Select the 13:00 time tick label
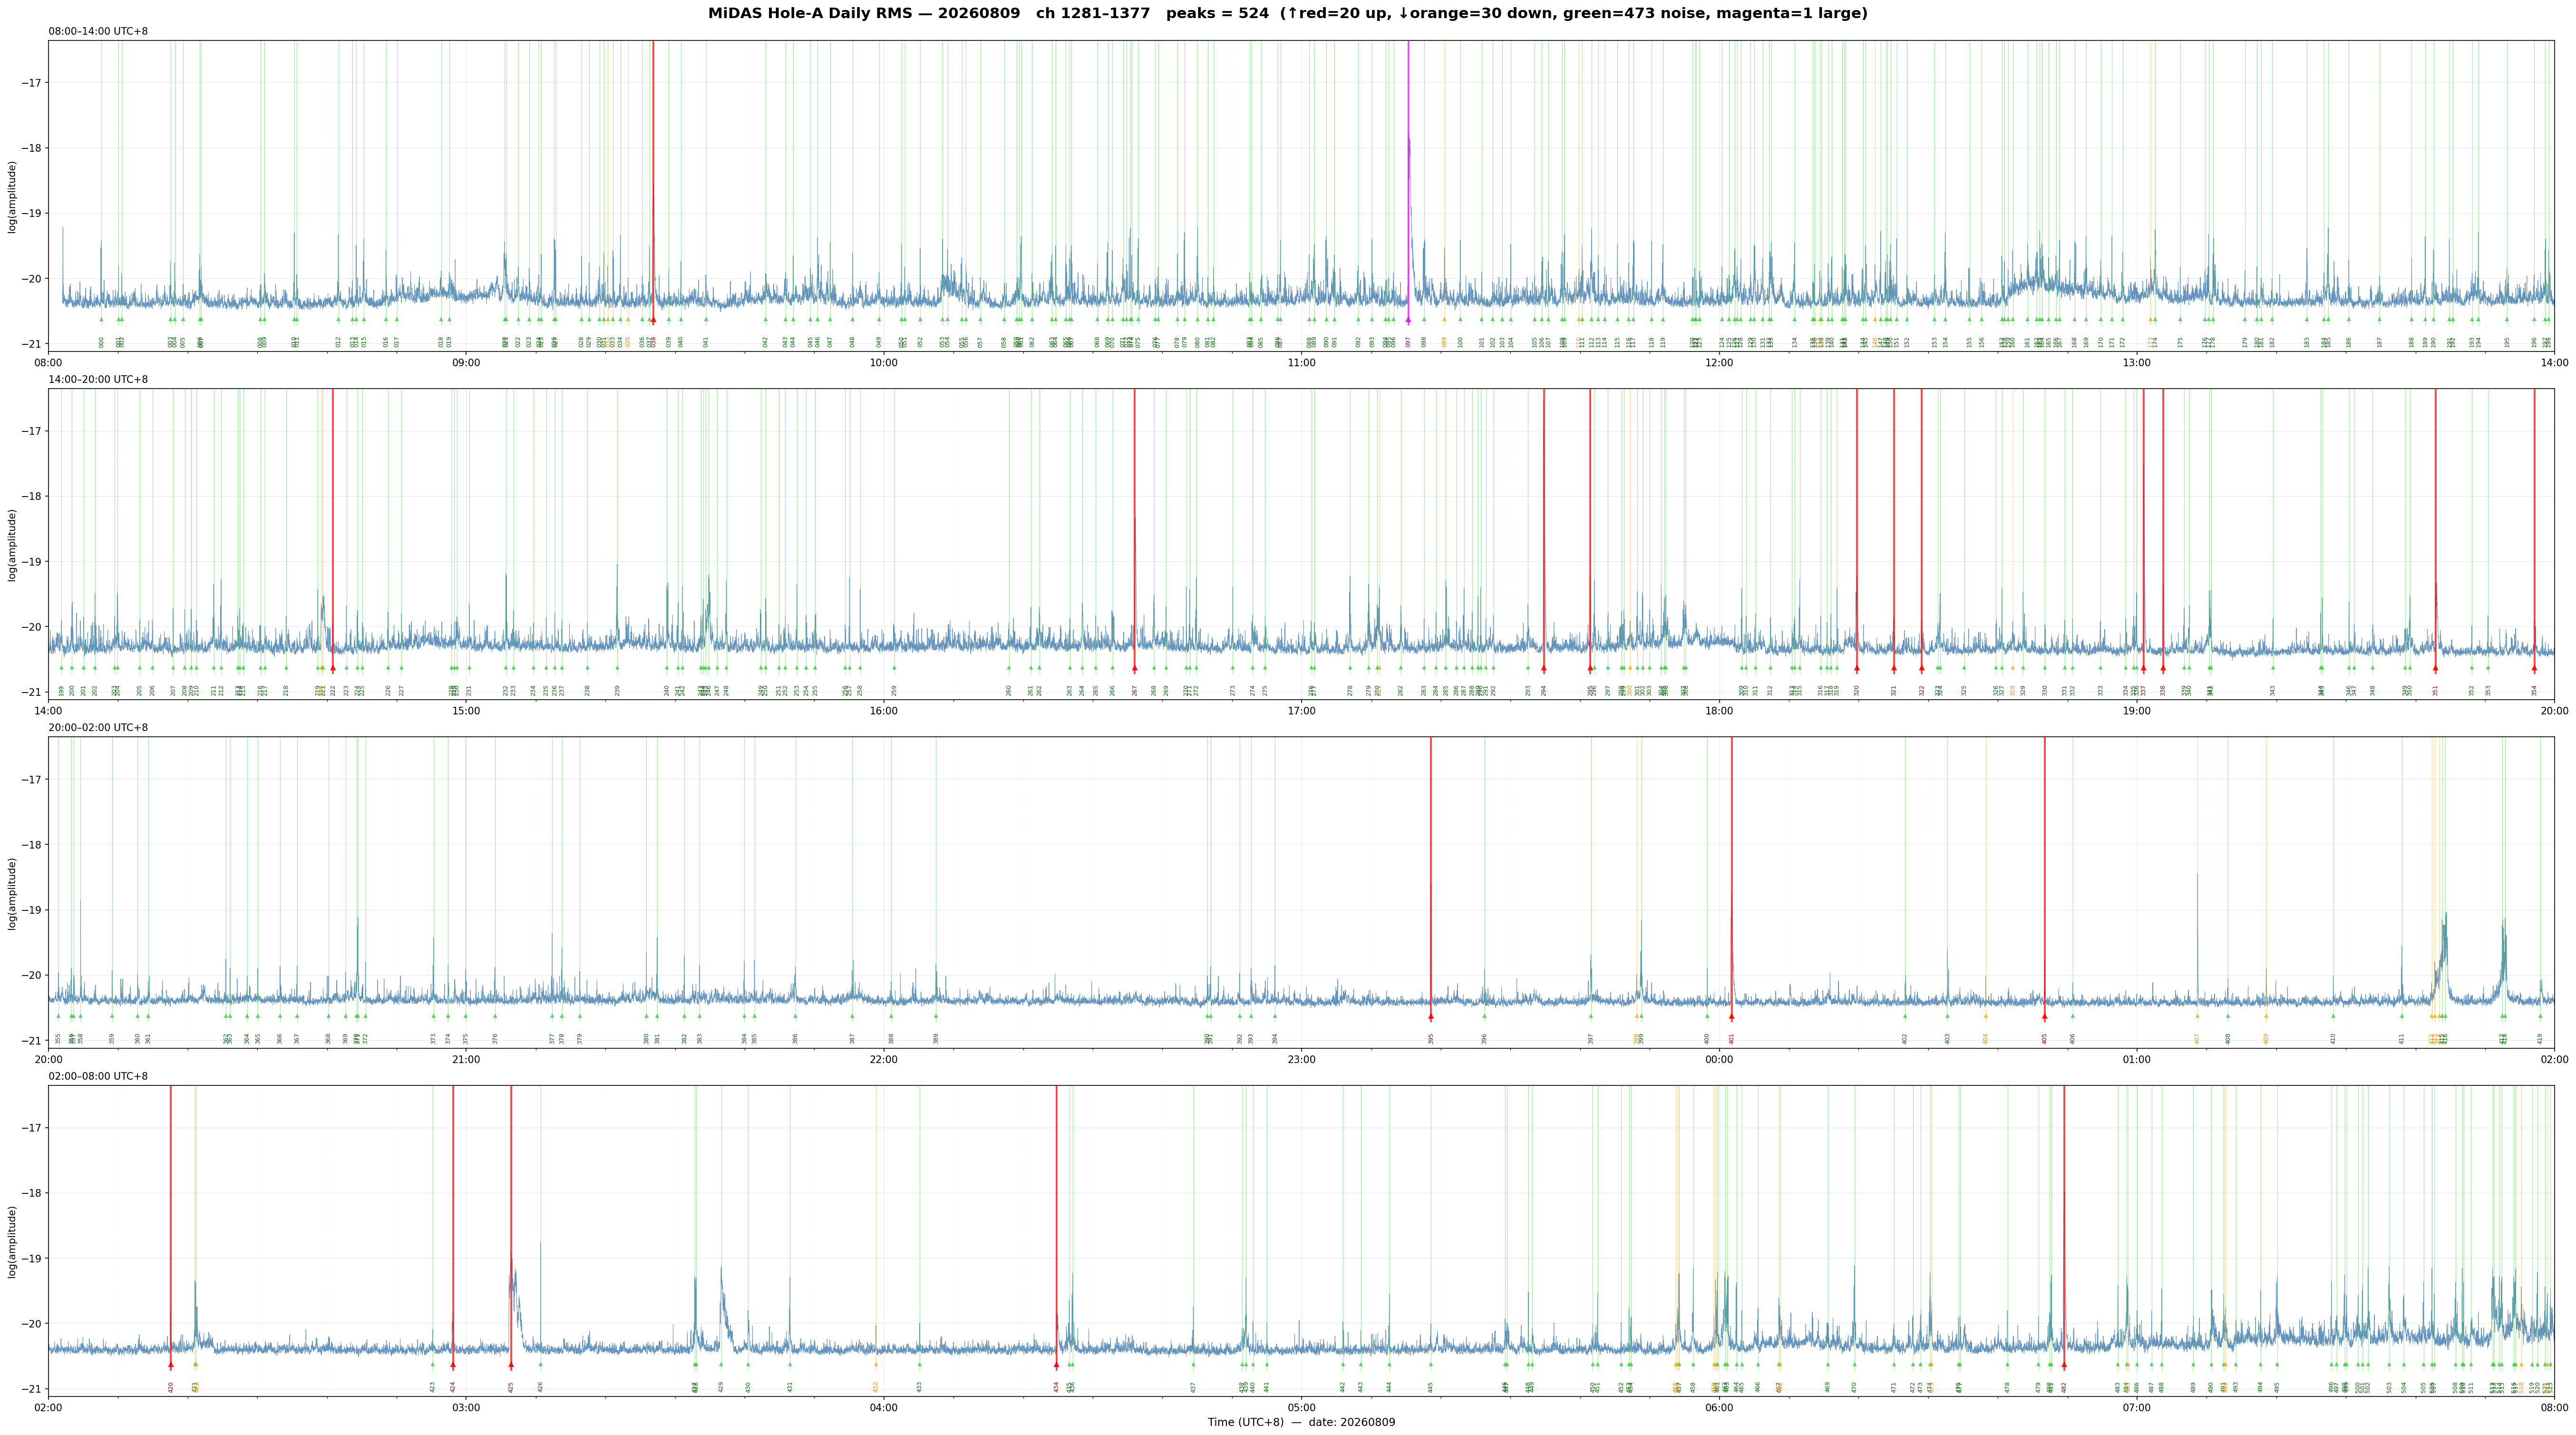This screenshot has width=2576, height=1435. point(2136,362)
